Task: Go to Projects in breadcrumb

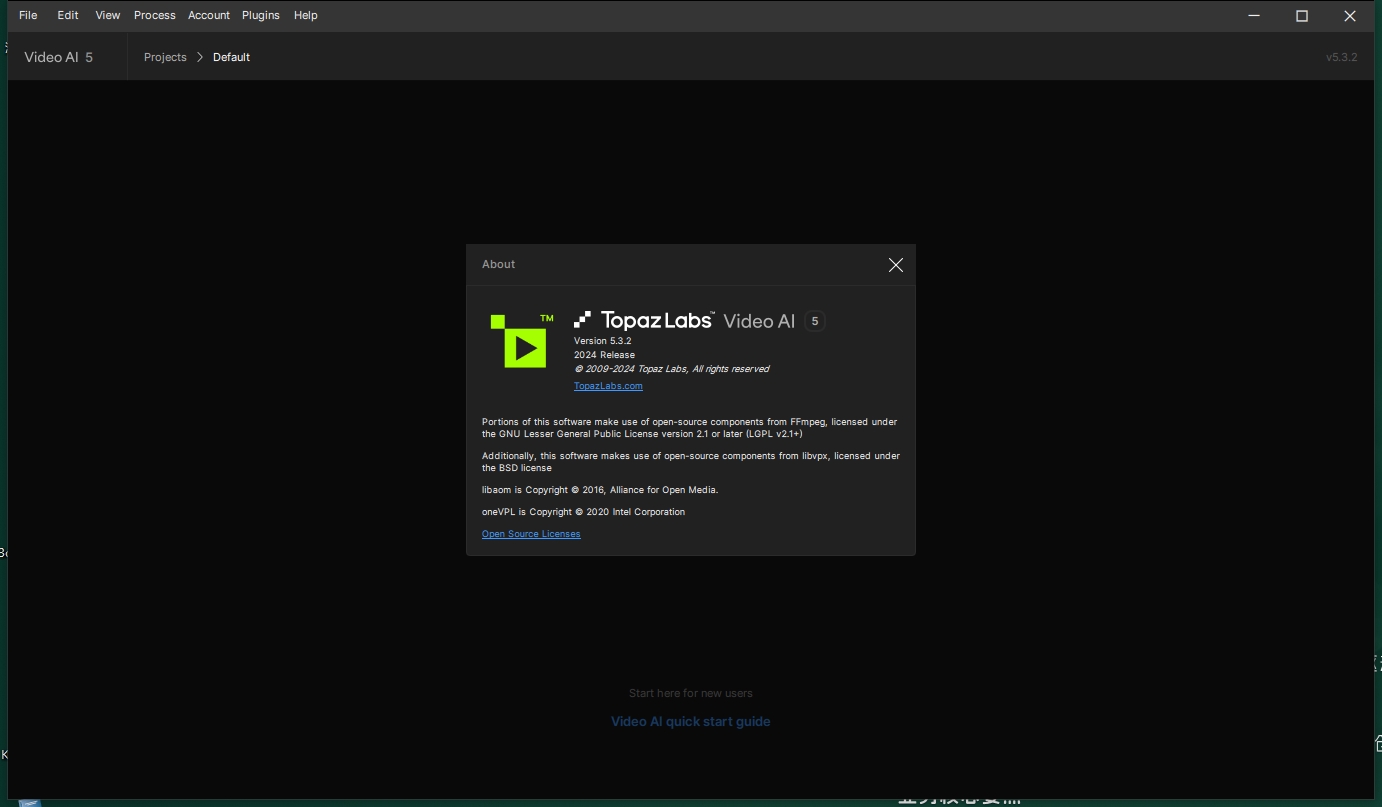Action: click(165, 57)
